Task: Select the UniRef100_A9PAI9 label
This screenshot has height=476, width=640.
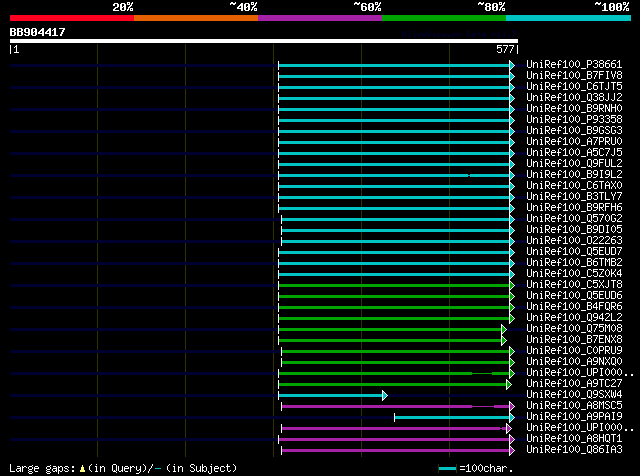Action: click(x=574, y=417)
